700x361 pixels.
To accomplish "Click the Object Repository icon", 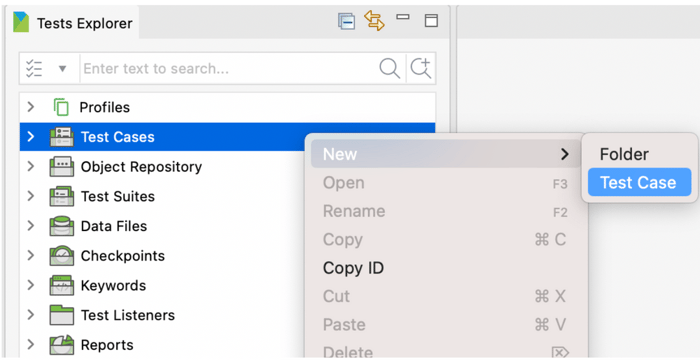I will [62, 167].
